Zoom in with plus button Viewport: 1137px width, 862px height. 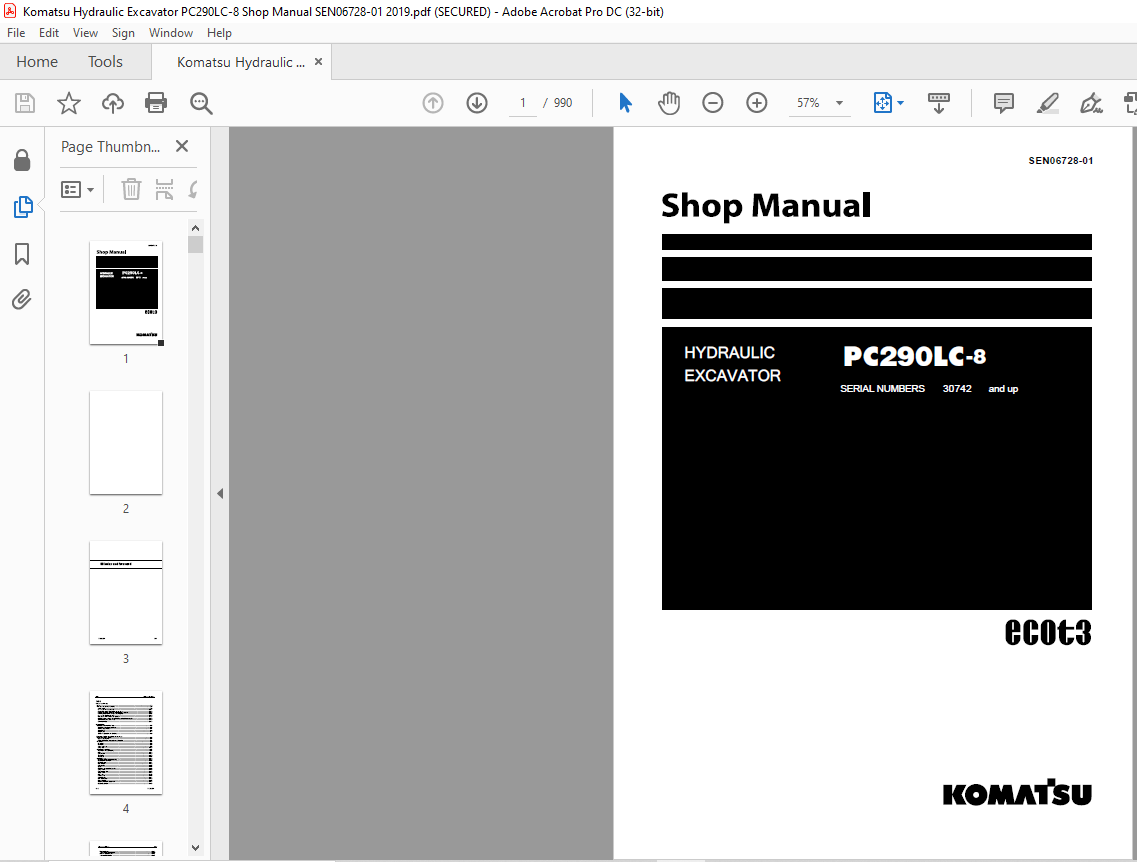point(756,103)
